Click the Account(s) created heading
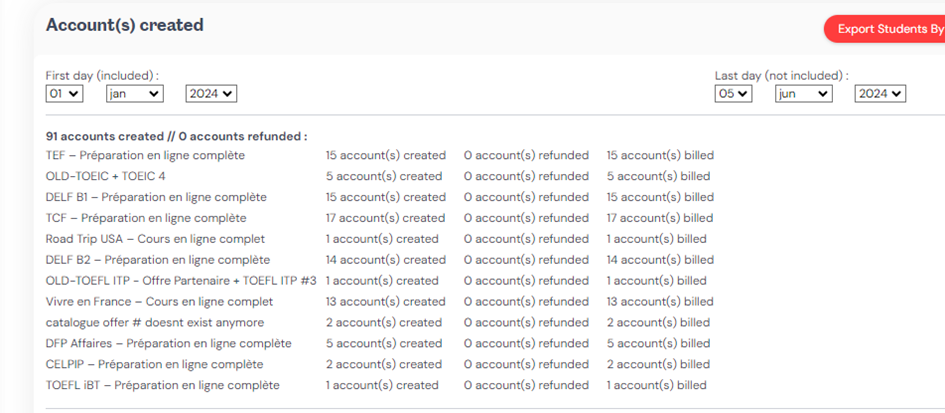The width and height of the screenshot is (945, 413). pyautogui.click(x=124, y=25)
